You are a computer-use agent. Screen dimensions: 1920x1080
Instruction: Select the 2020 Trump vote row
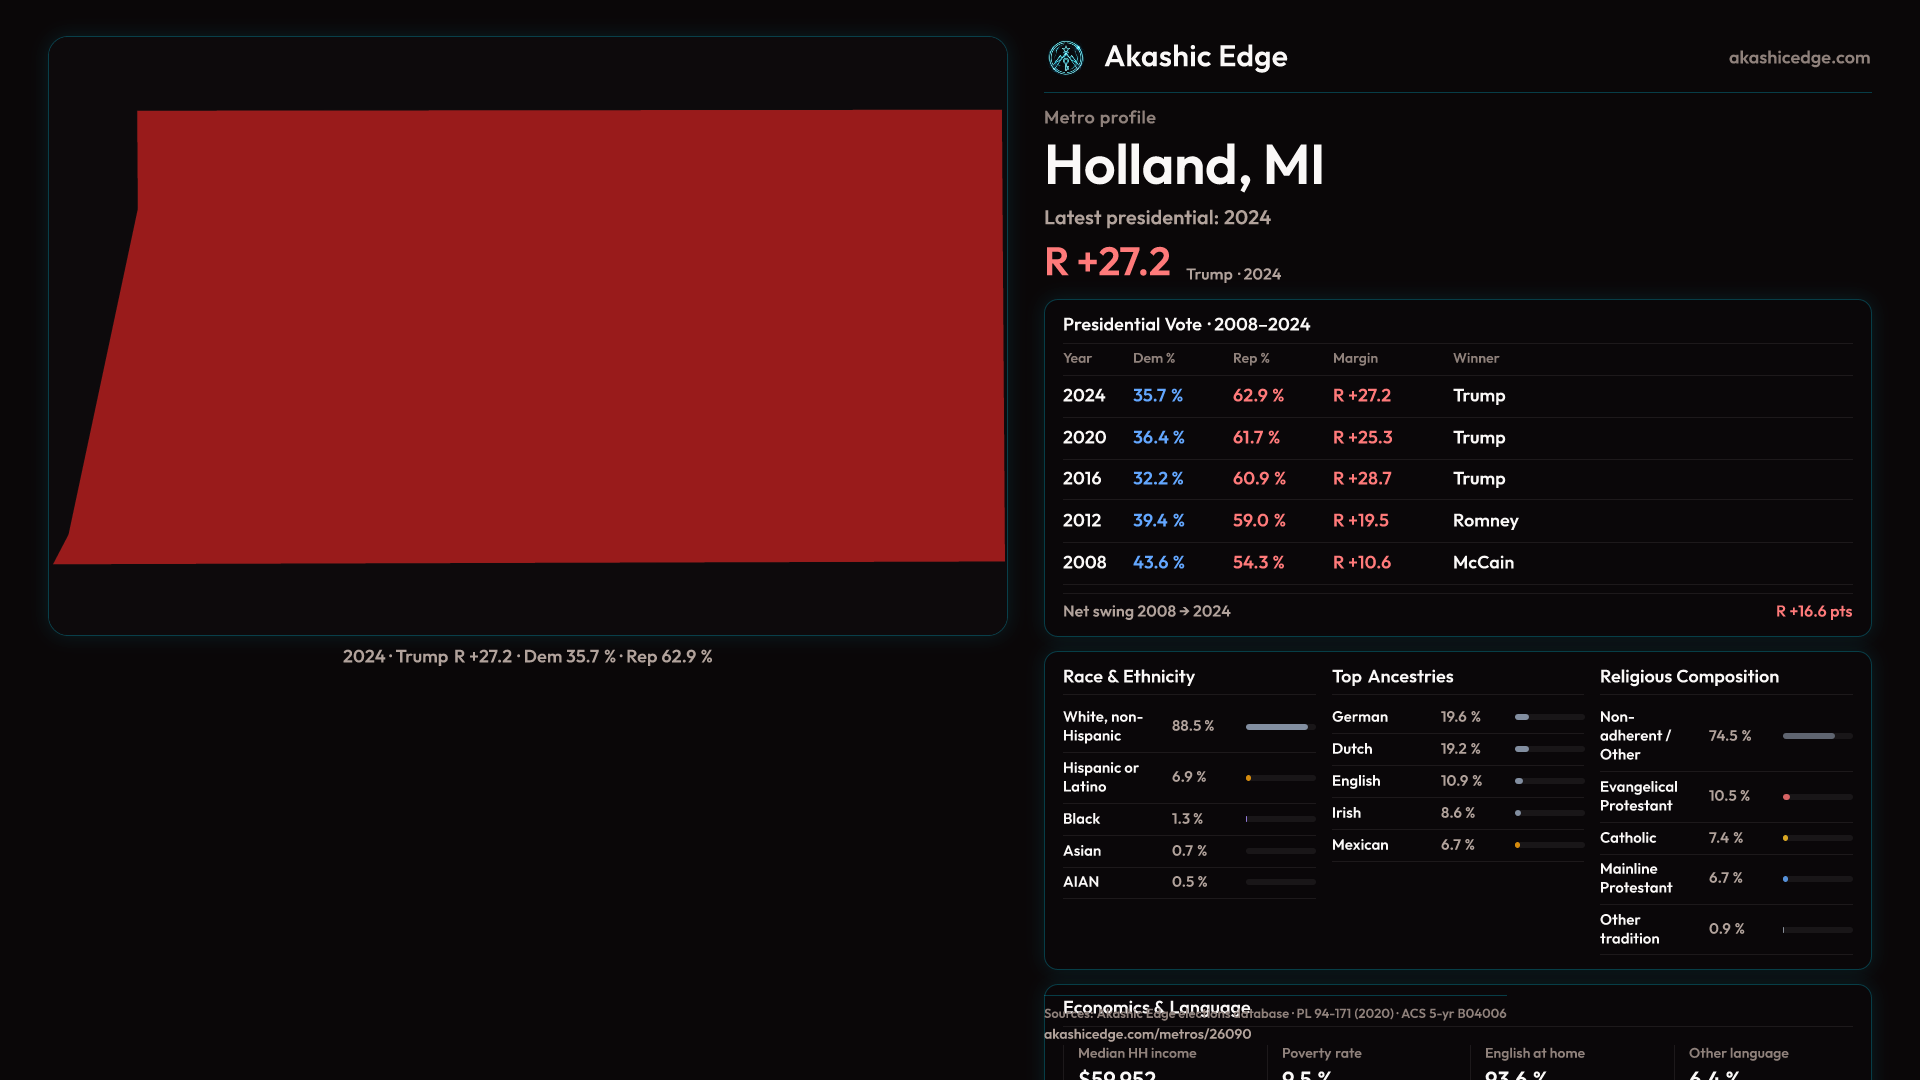point(1456,438)
